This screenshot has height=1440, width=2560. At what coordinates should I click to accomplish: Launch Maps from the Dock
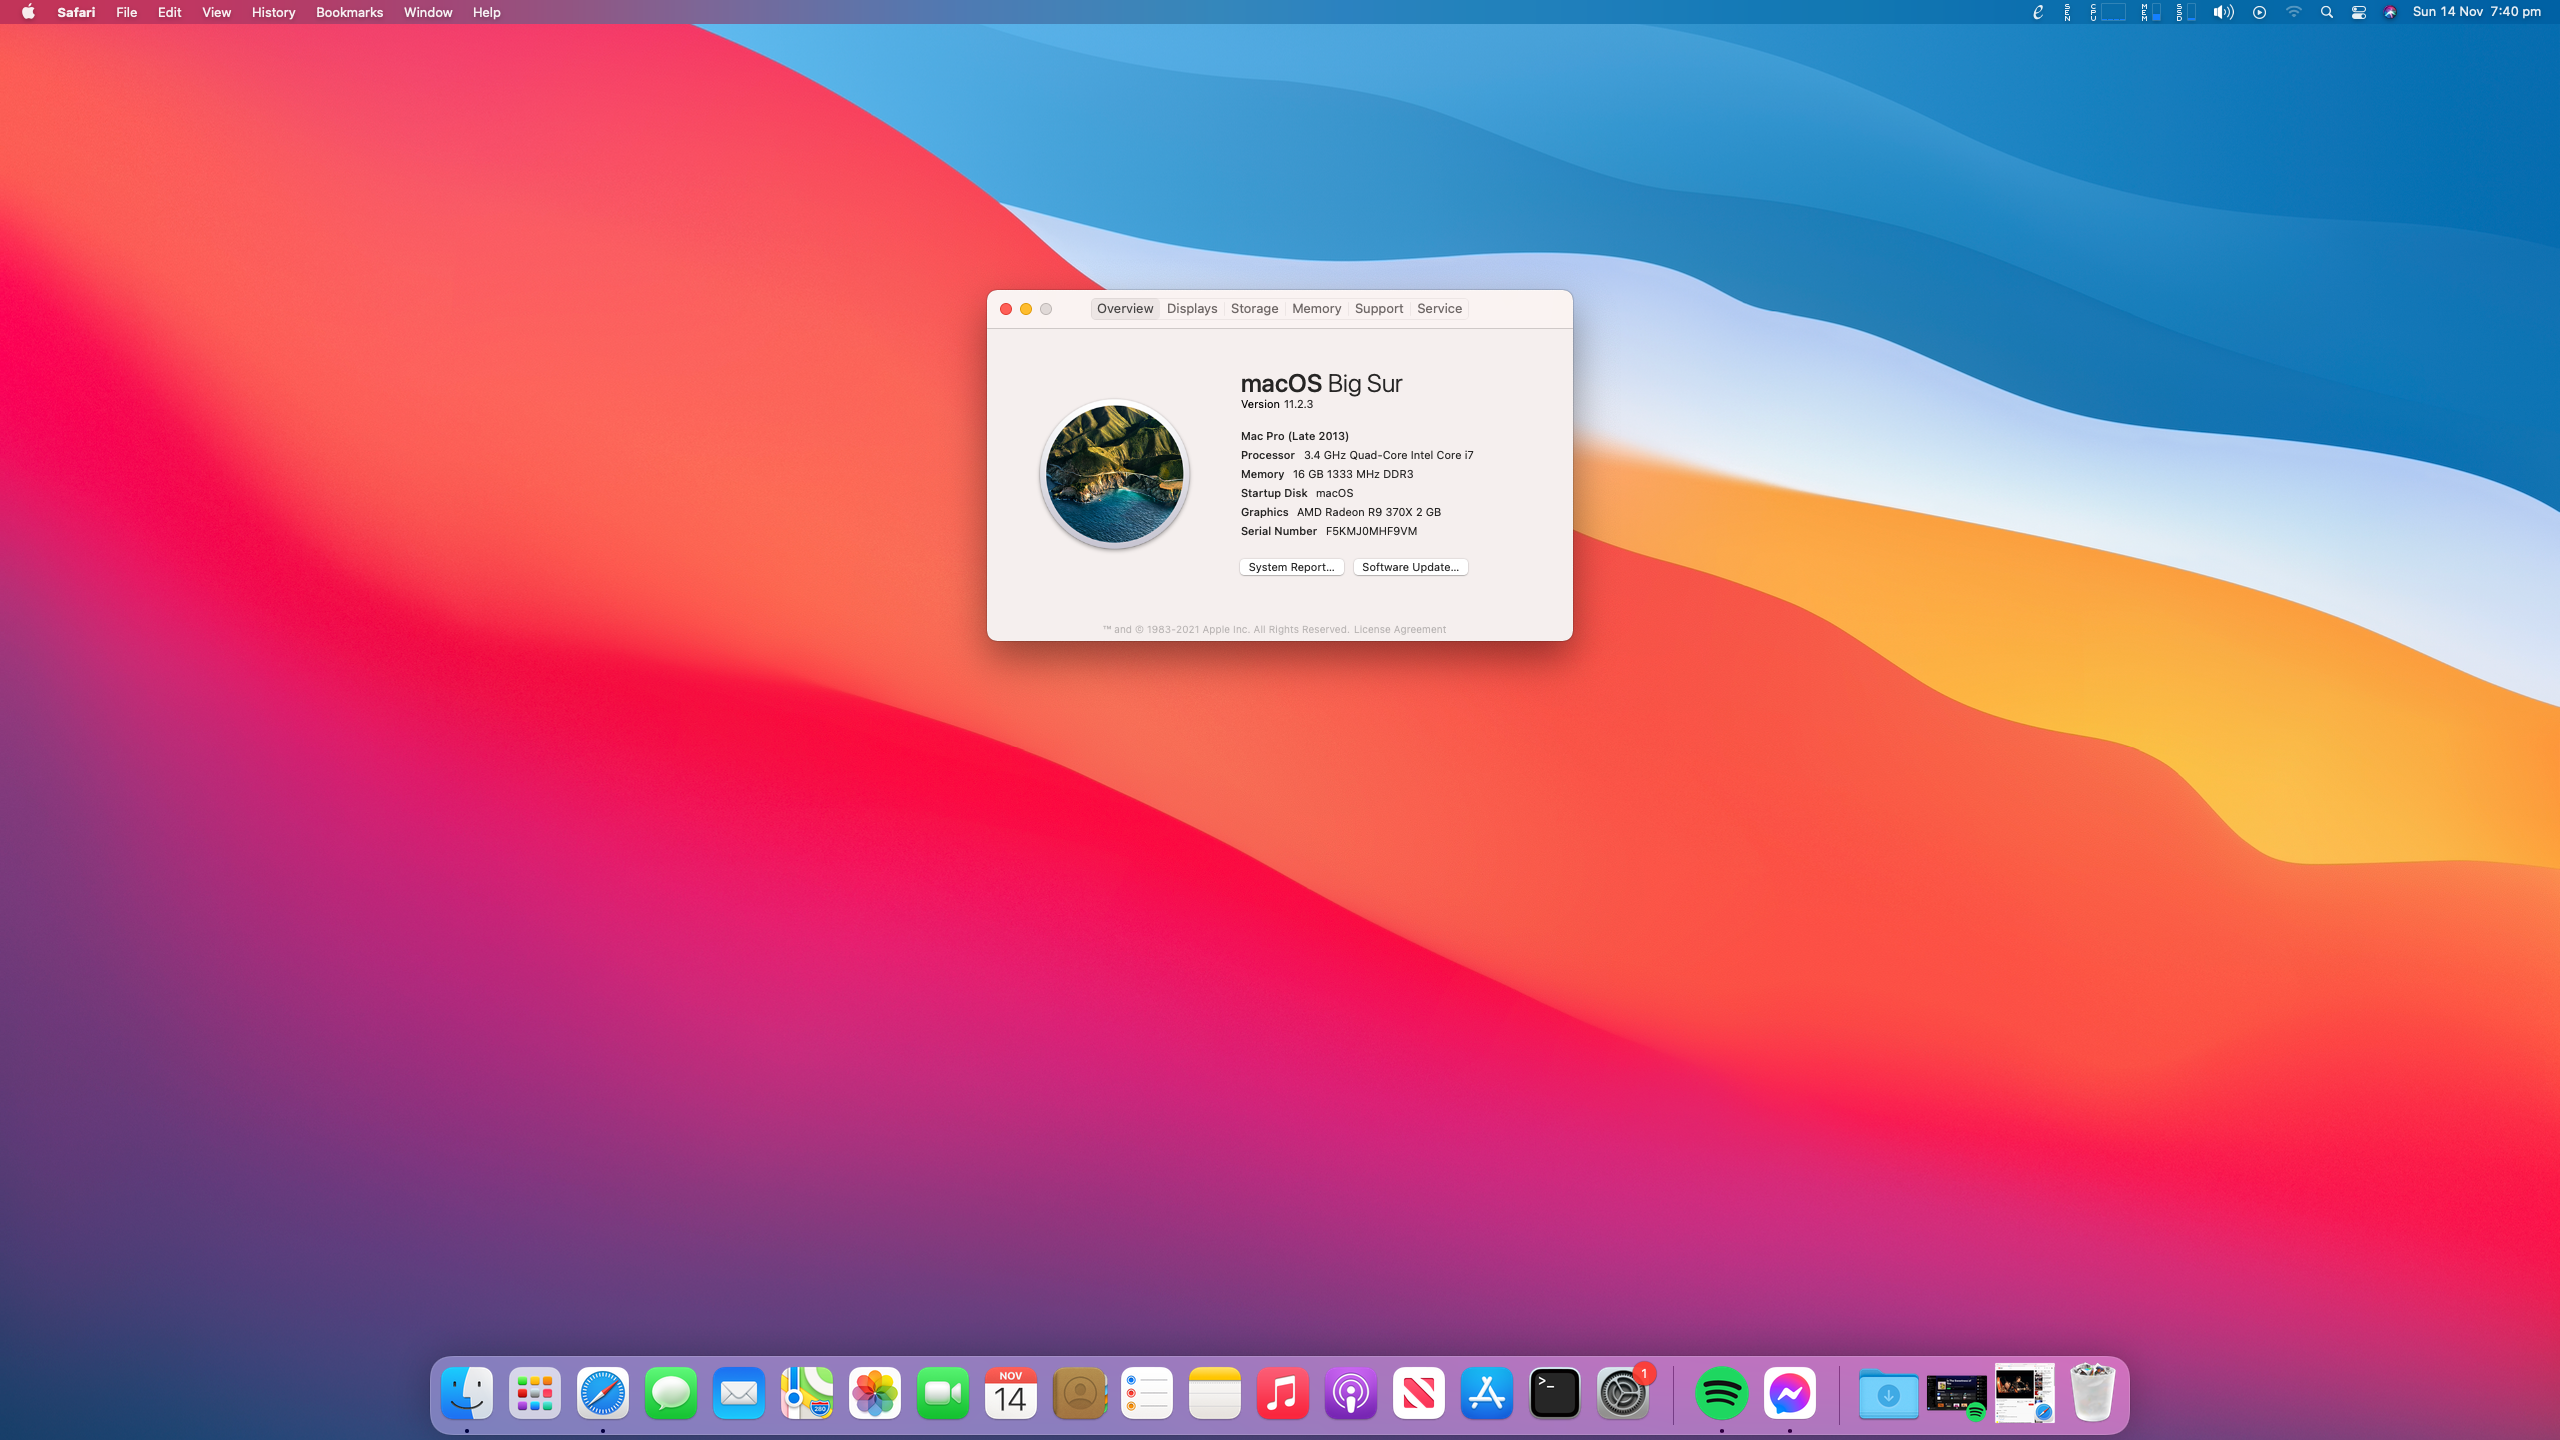coord(807,1393)
